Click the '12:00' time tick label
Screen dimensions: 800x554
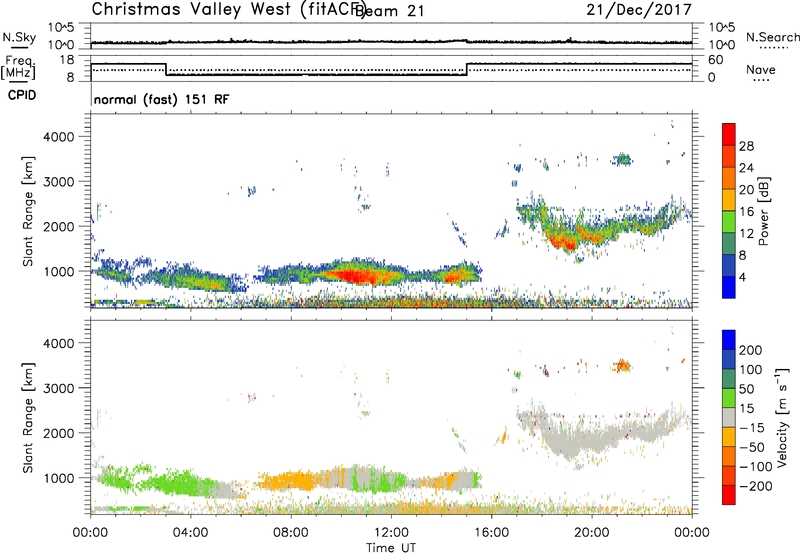click(x=391, y=533)
